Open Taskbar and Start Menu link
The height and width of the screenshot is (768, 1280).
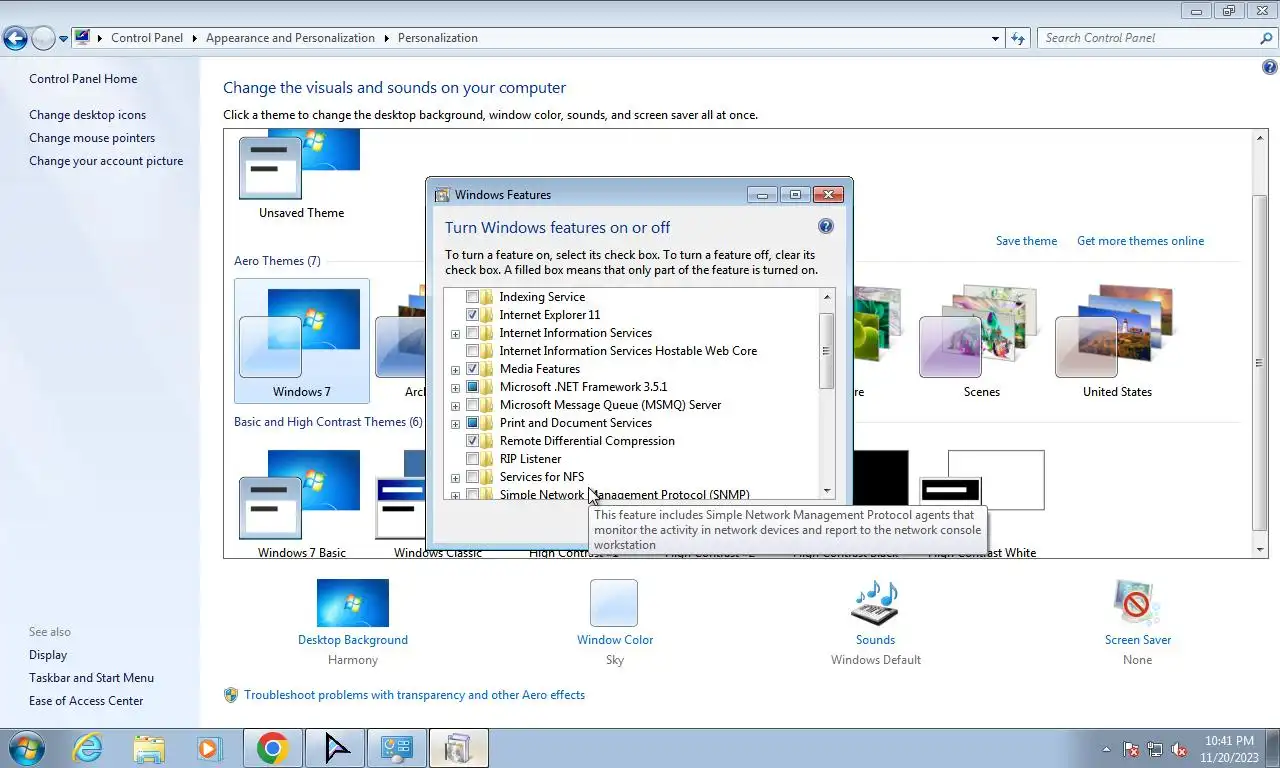[91, 678]
